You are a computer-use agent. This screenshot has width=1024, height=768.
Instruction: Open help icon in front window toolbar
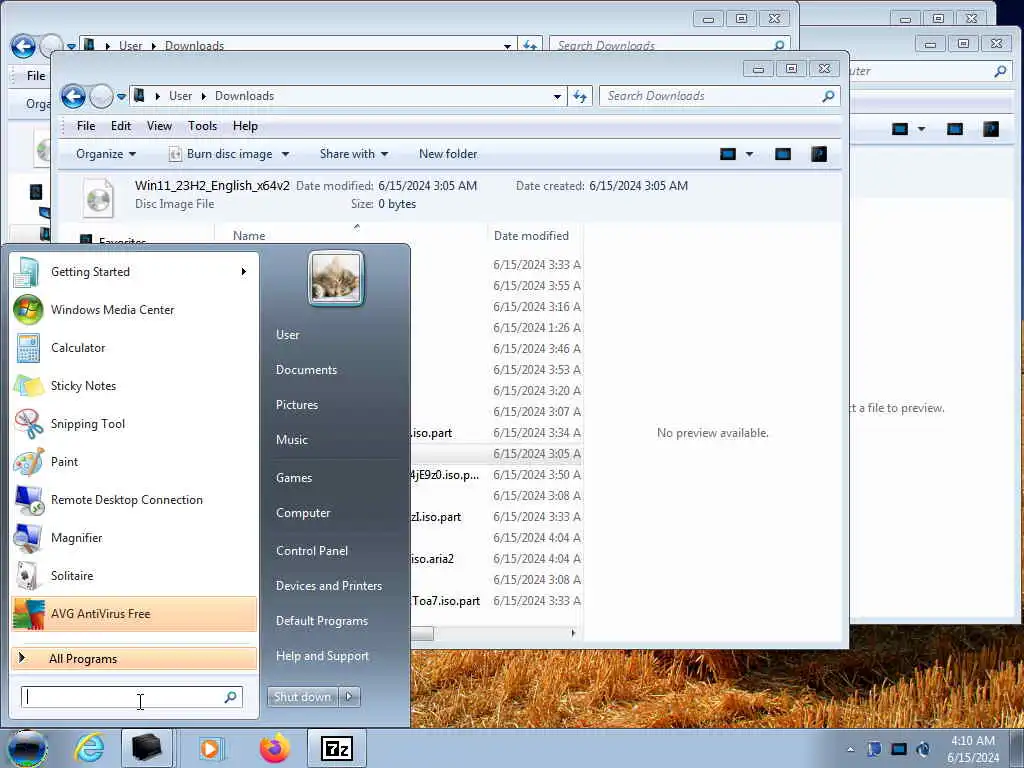[819, 154]
